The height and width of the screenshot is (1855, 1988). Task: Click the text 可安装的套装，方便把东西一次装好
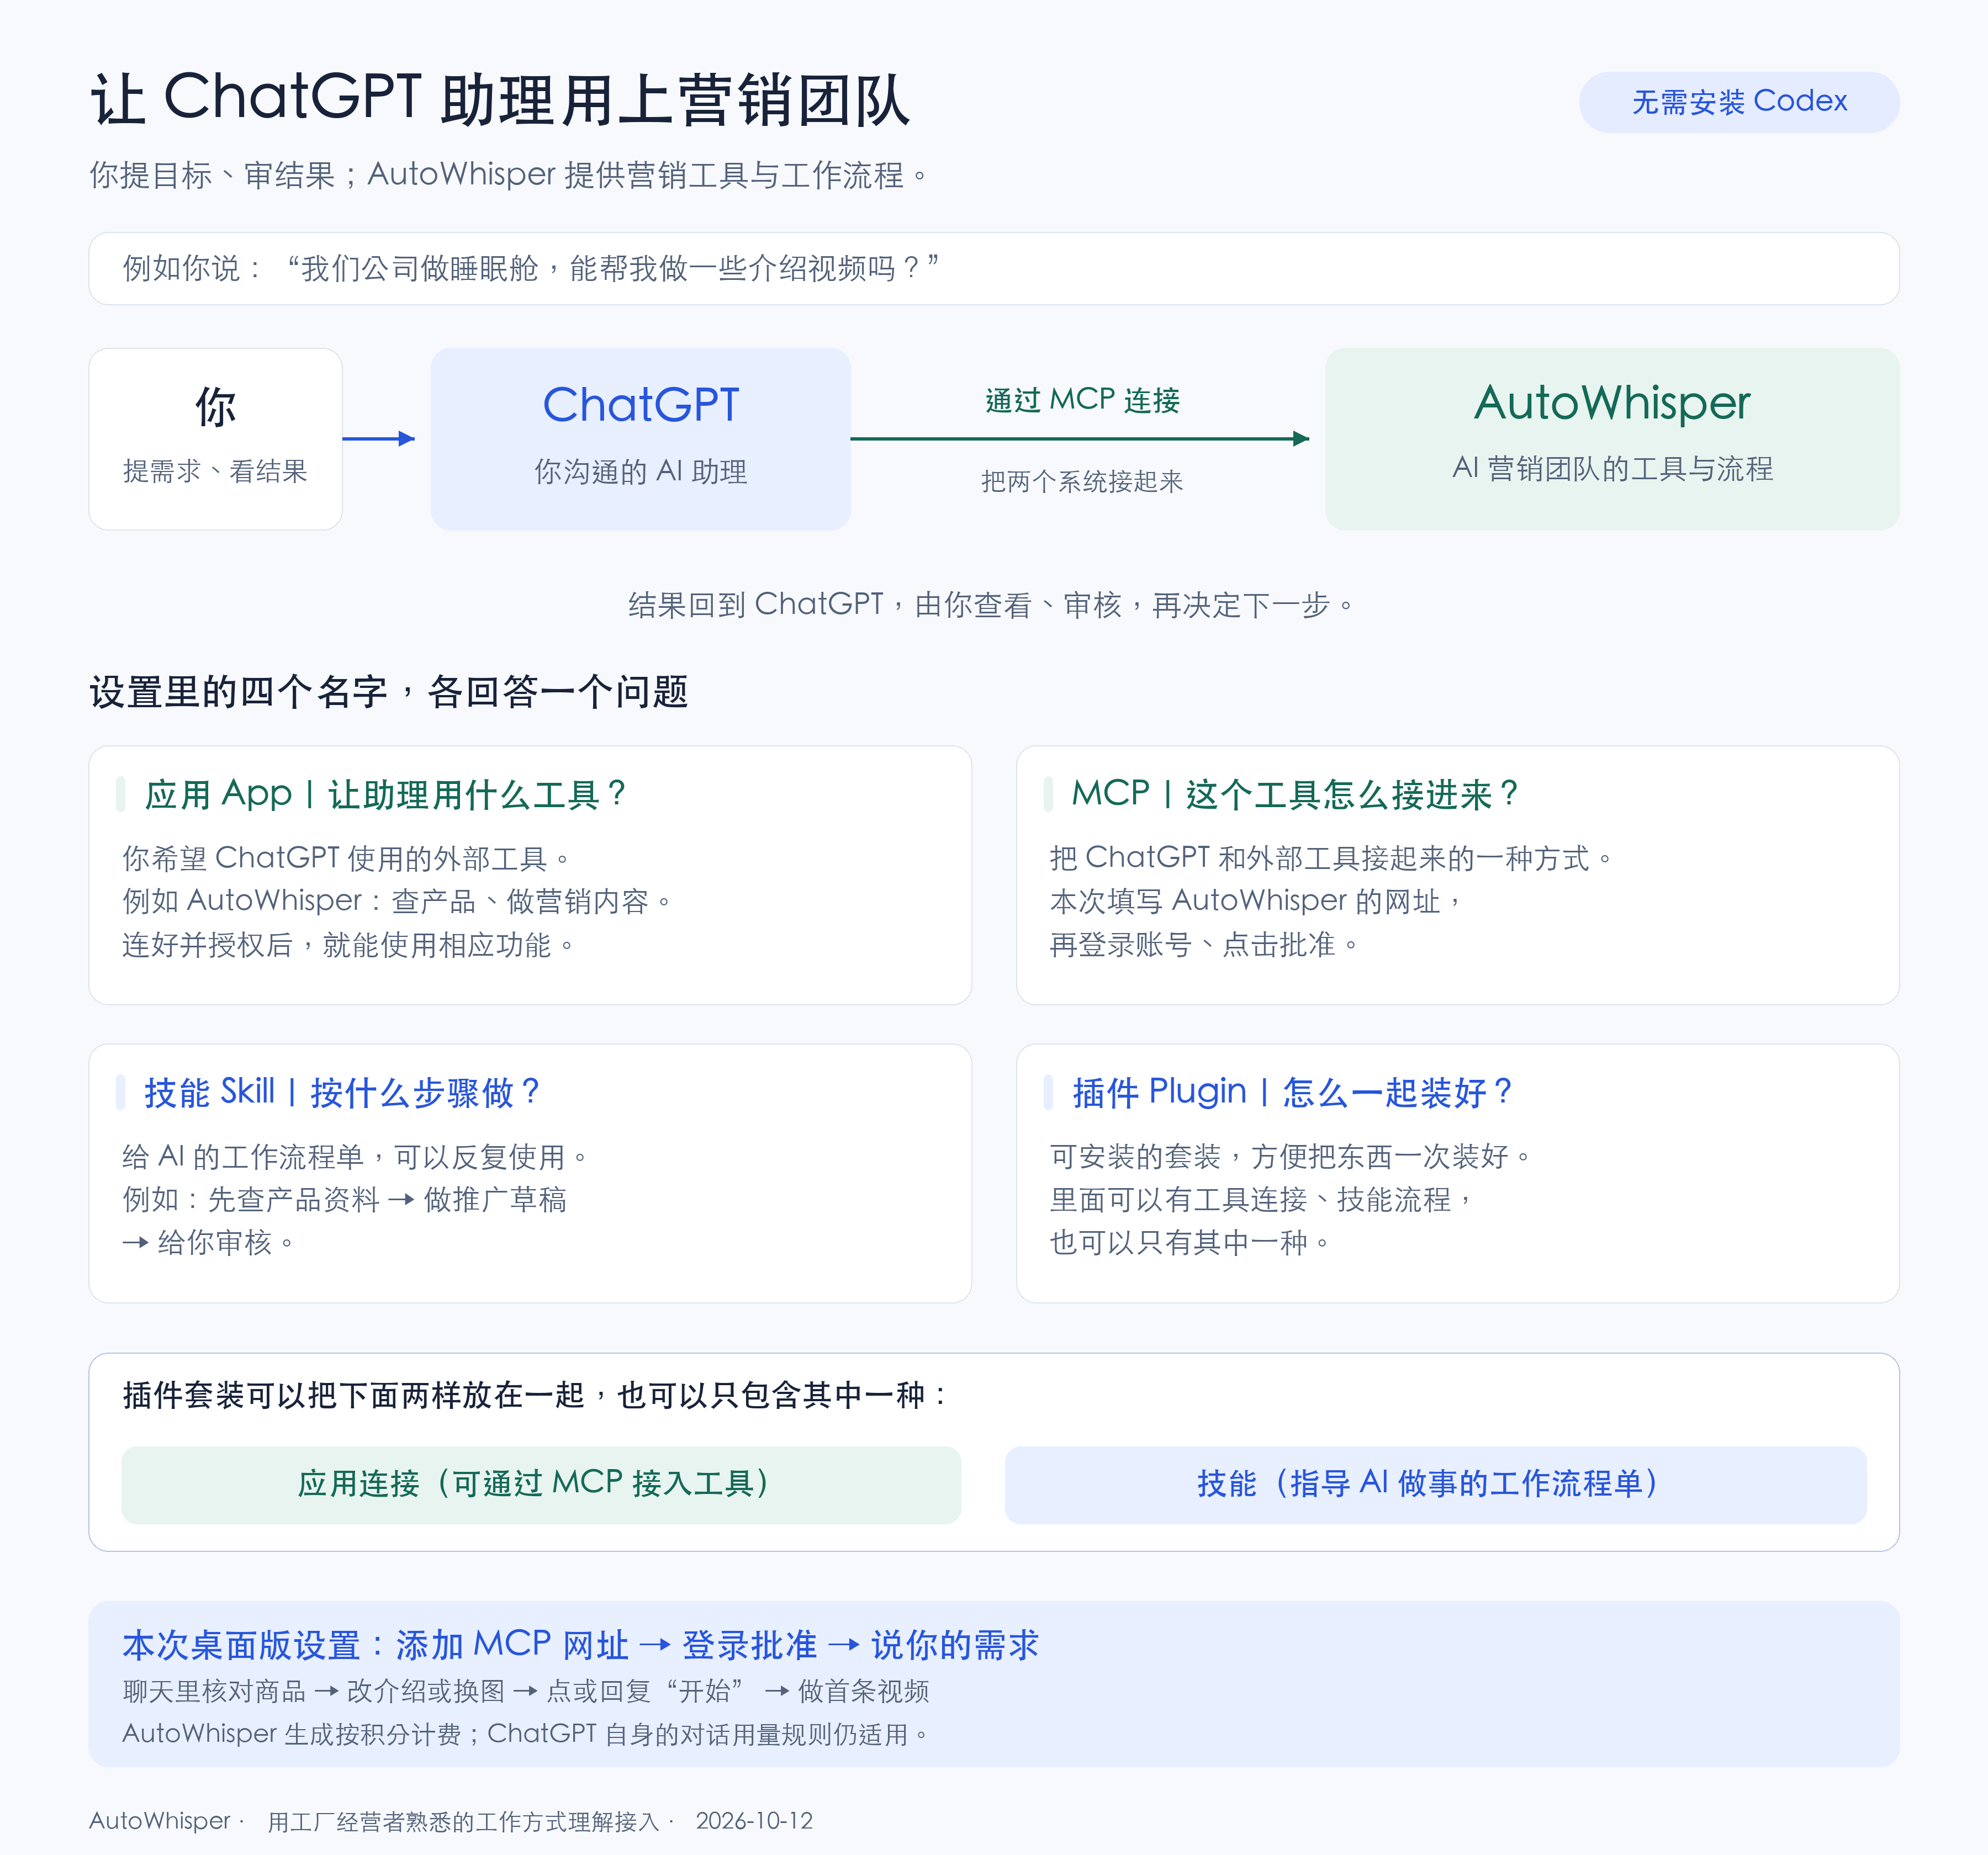(1290, 1156)
